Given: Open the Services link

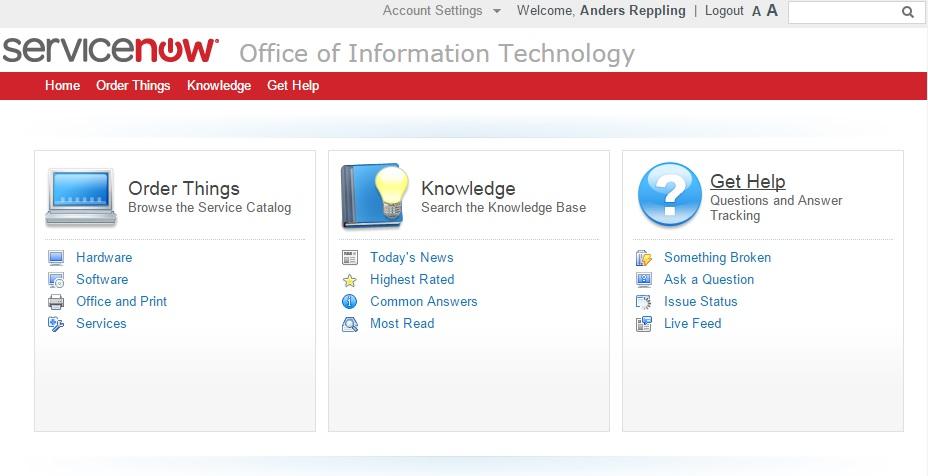Looking at the screenshot, I should [x=101, y=323].
